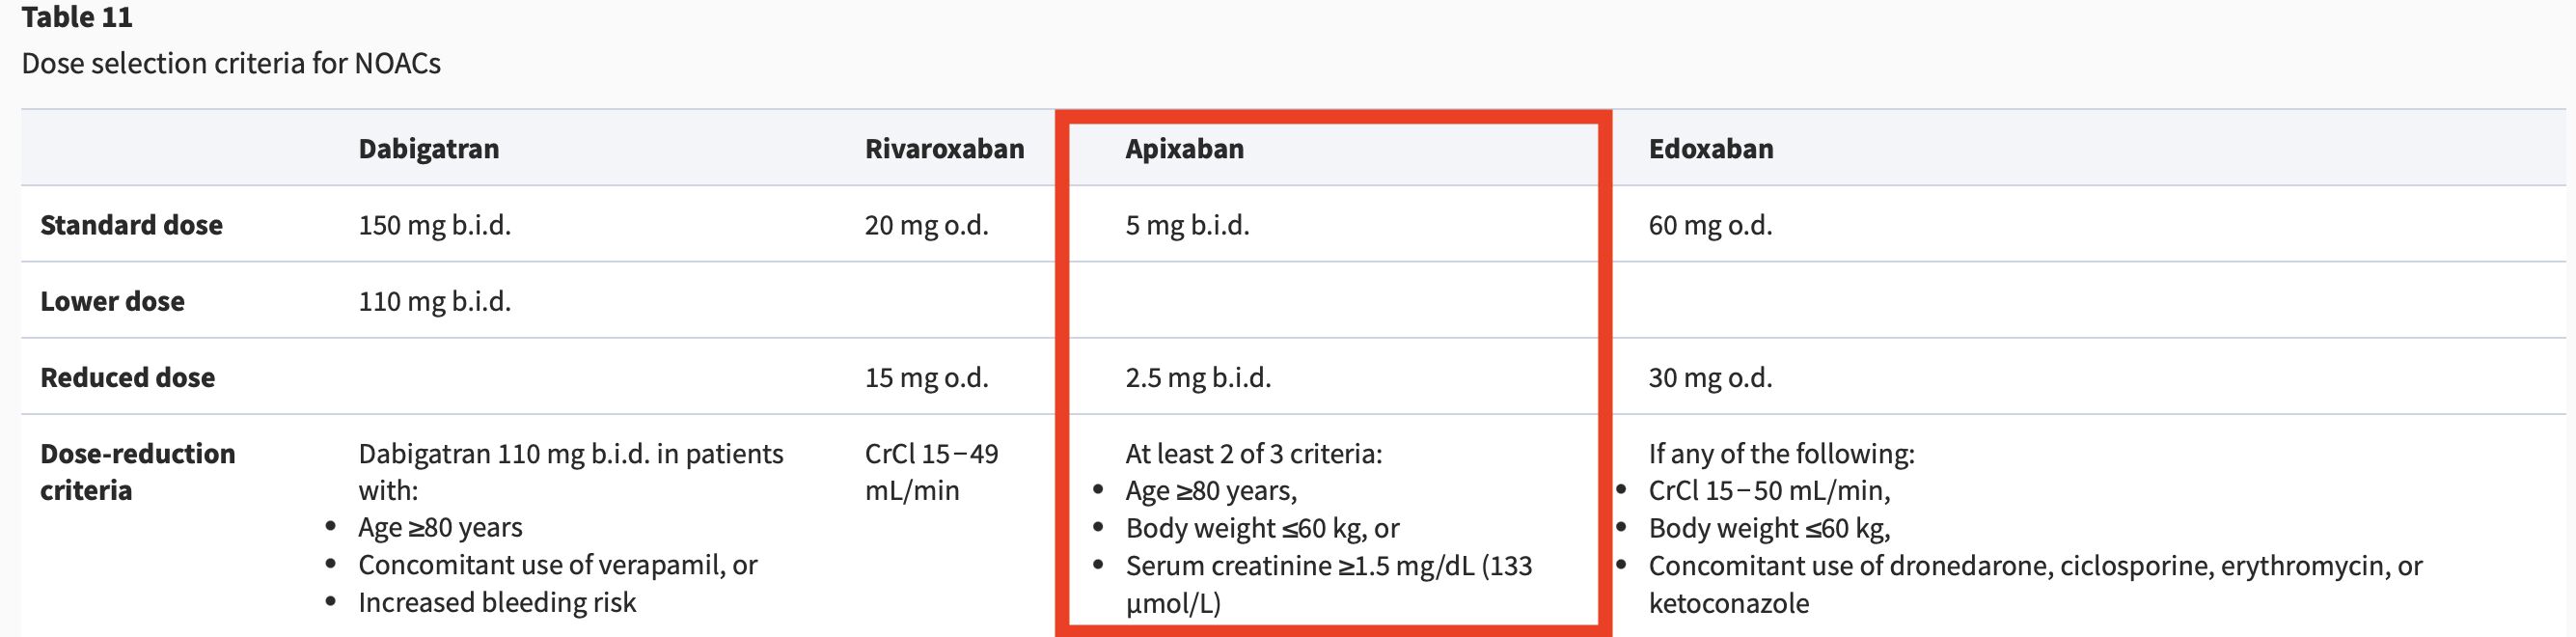Click the Dabigatran column header
Screen dimensions: 2576x637
[428, 149]
